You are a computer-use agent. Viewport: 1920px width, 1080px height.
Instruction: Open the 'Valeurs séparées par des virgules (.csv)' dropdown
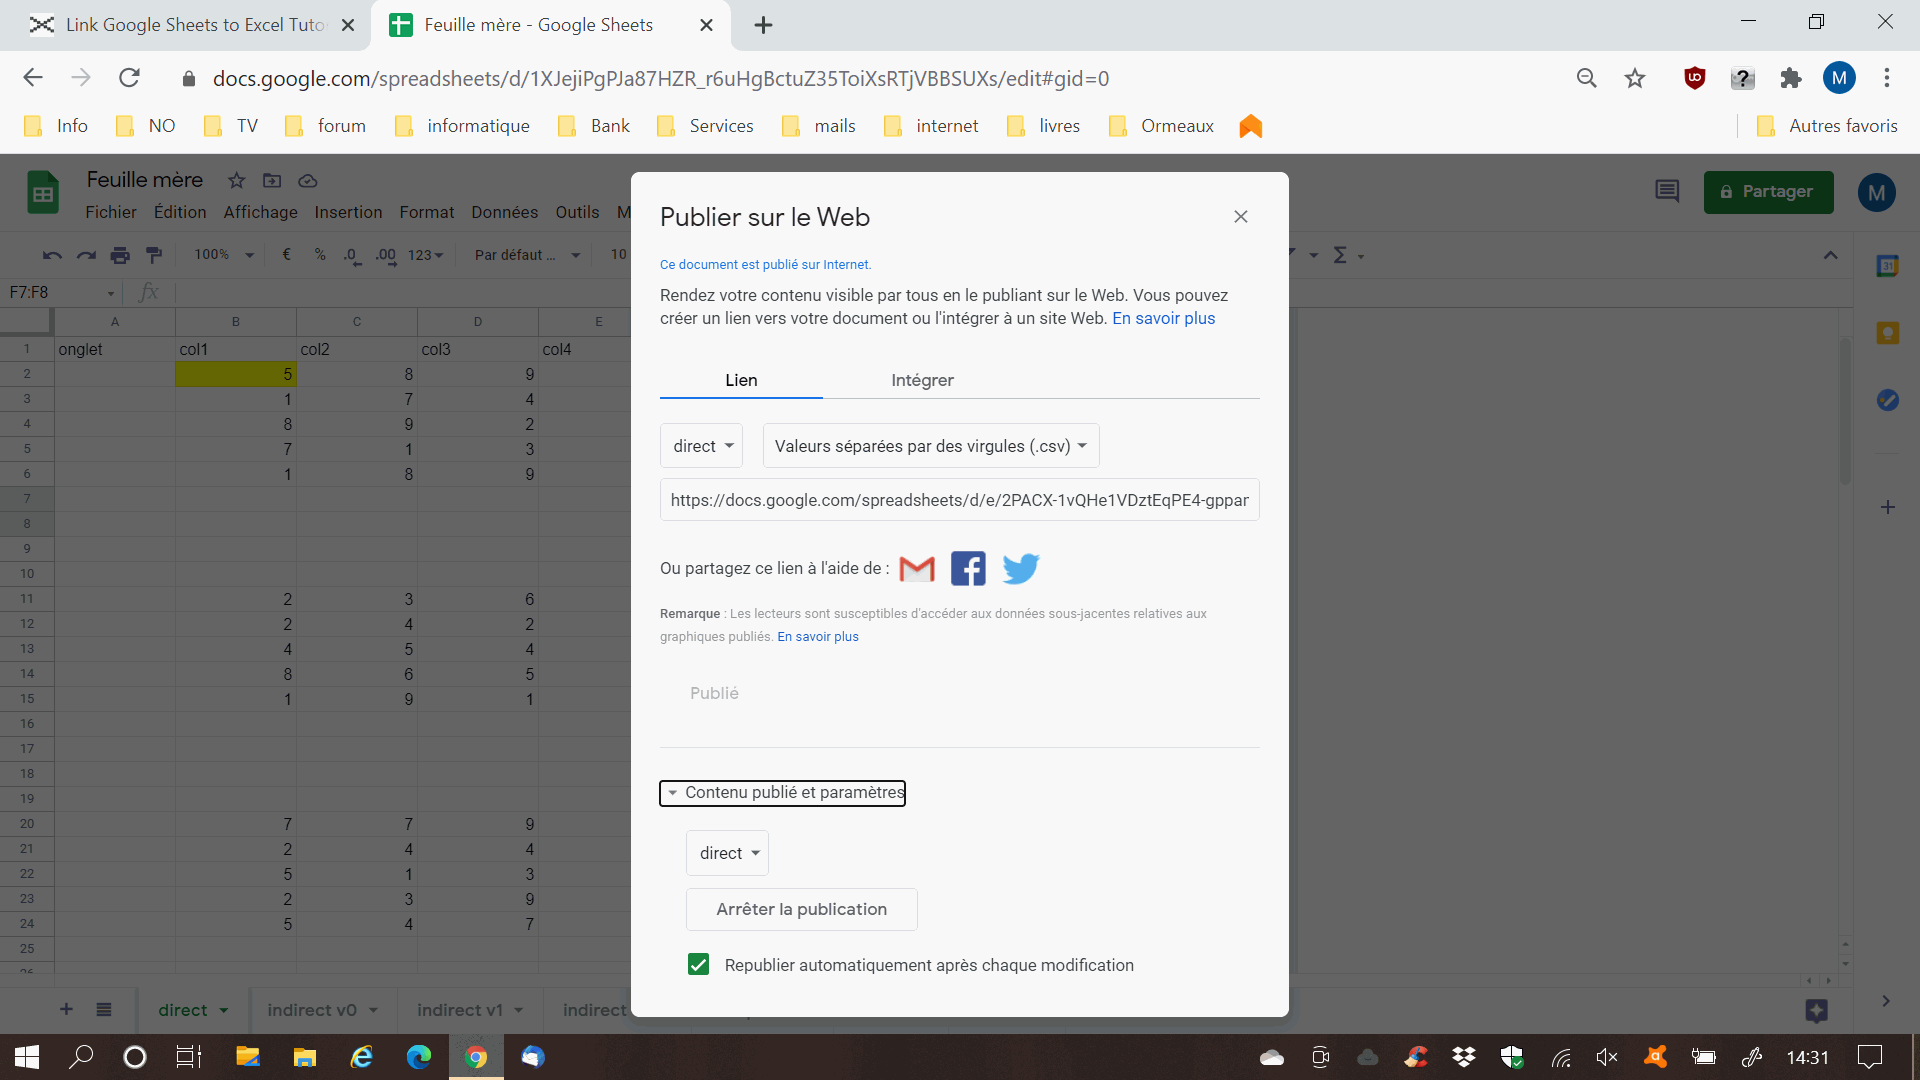click(x=931, y=446)
